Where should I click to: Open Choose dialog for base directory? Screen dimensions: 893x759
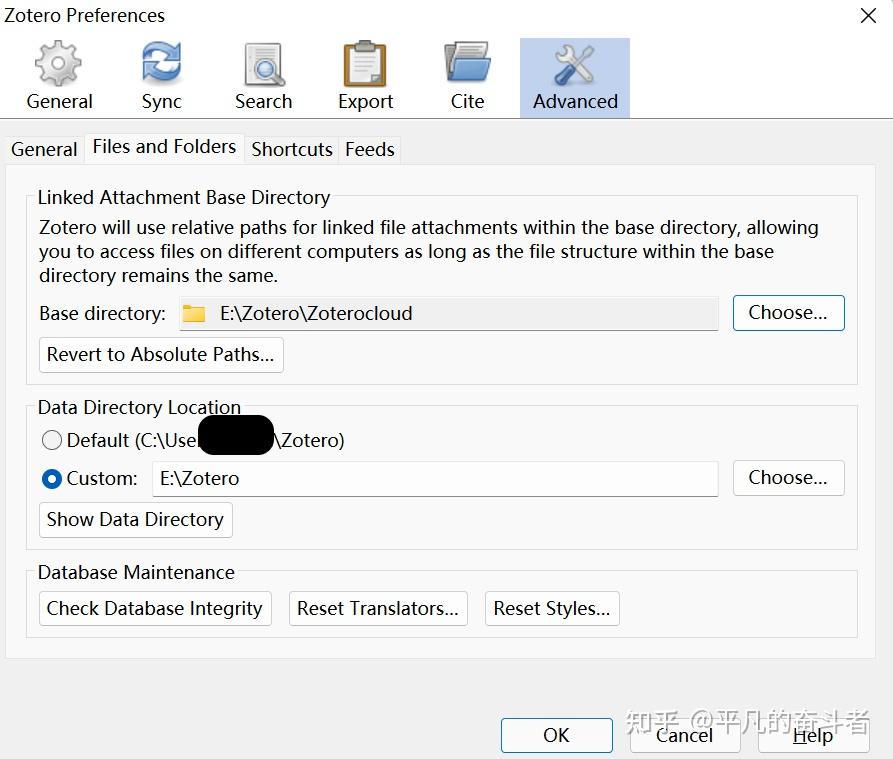click(788, 312)
